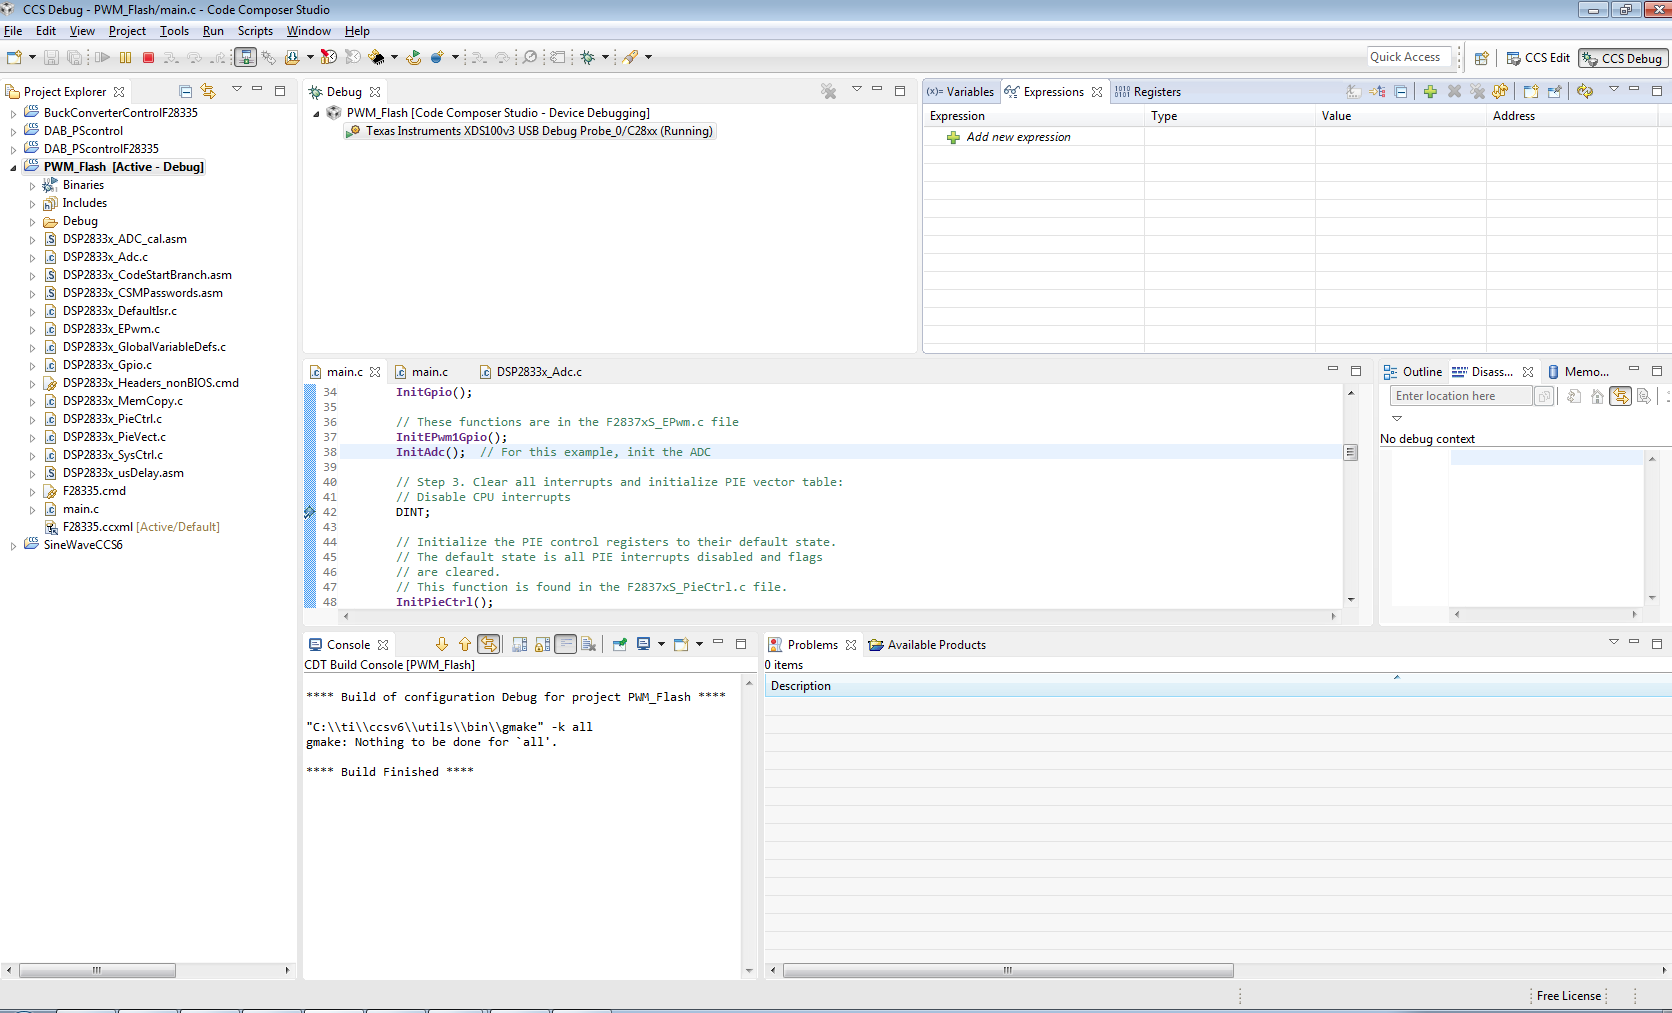Open the Scripts menu

255,31
